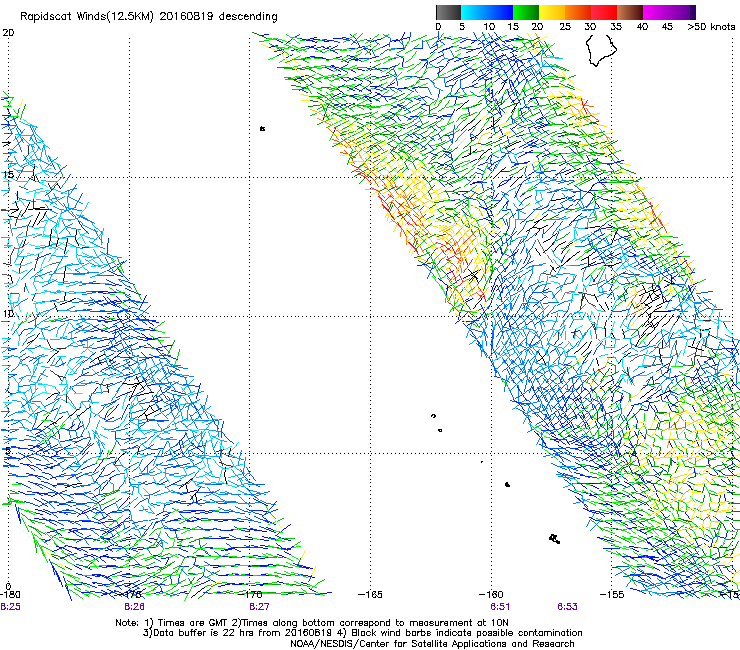Click the cyan-to-blue 5-15 knots legend gradient
740x650 pixels.
pyautogui.click(x=487, y=12)
